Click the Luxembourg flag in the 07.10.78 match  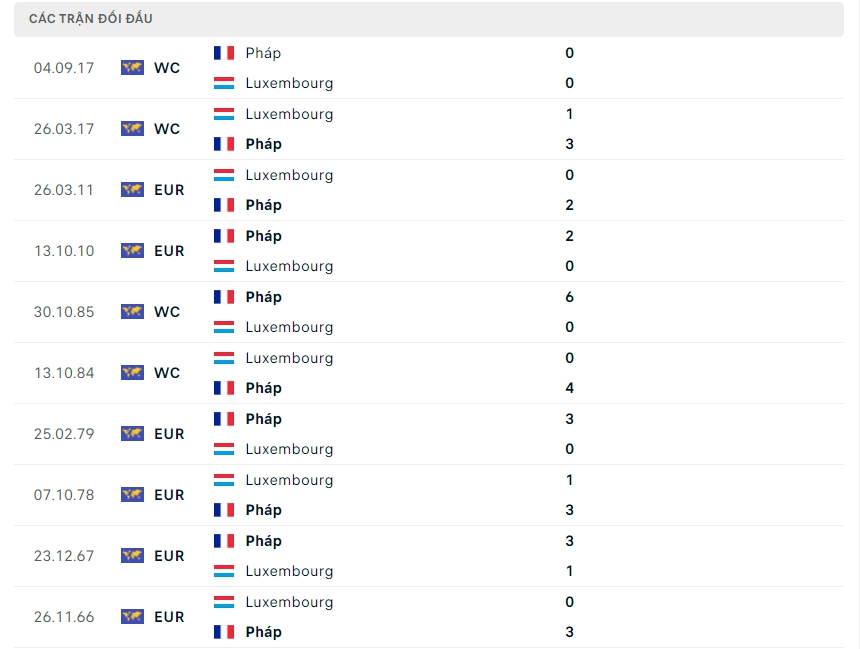224,480
